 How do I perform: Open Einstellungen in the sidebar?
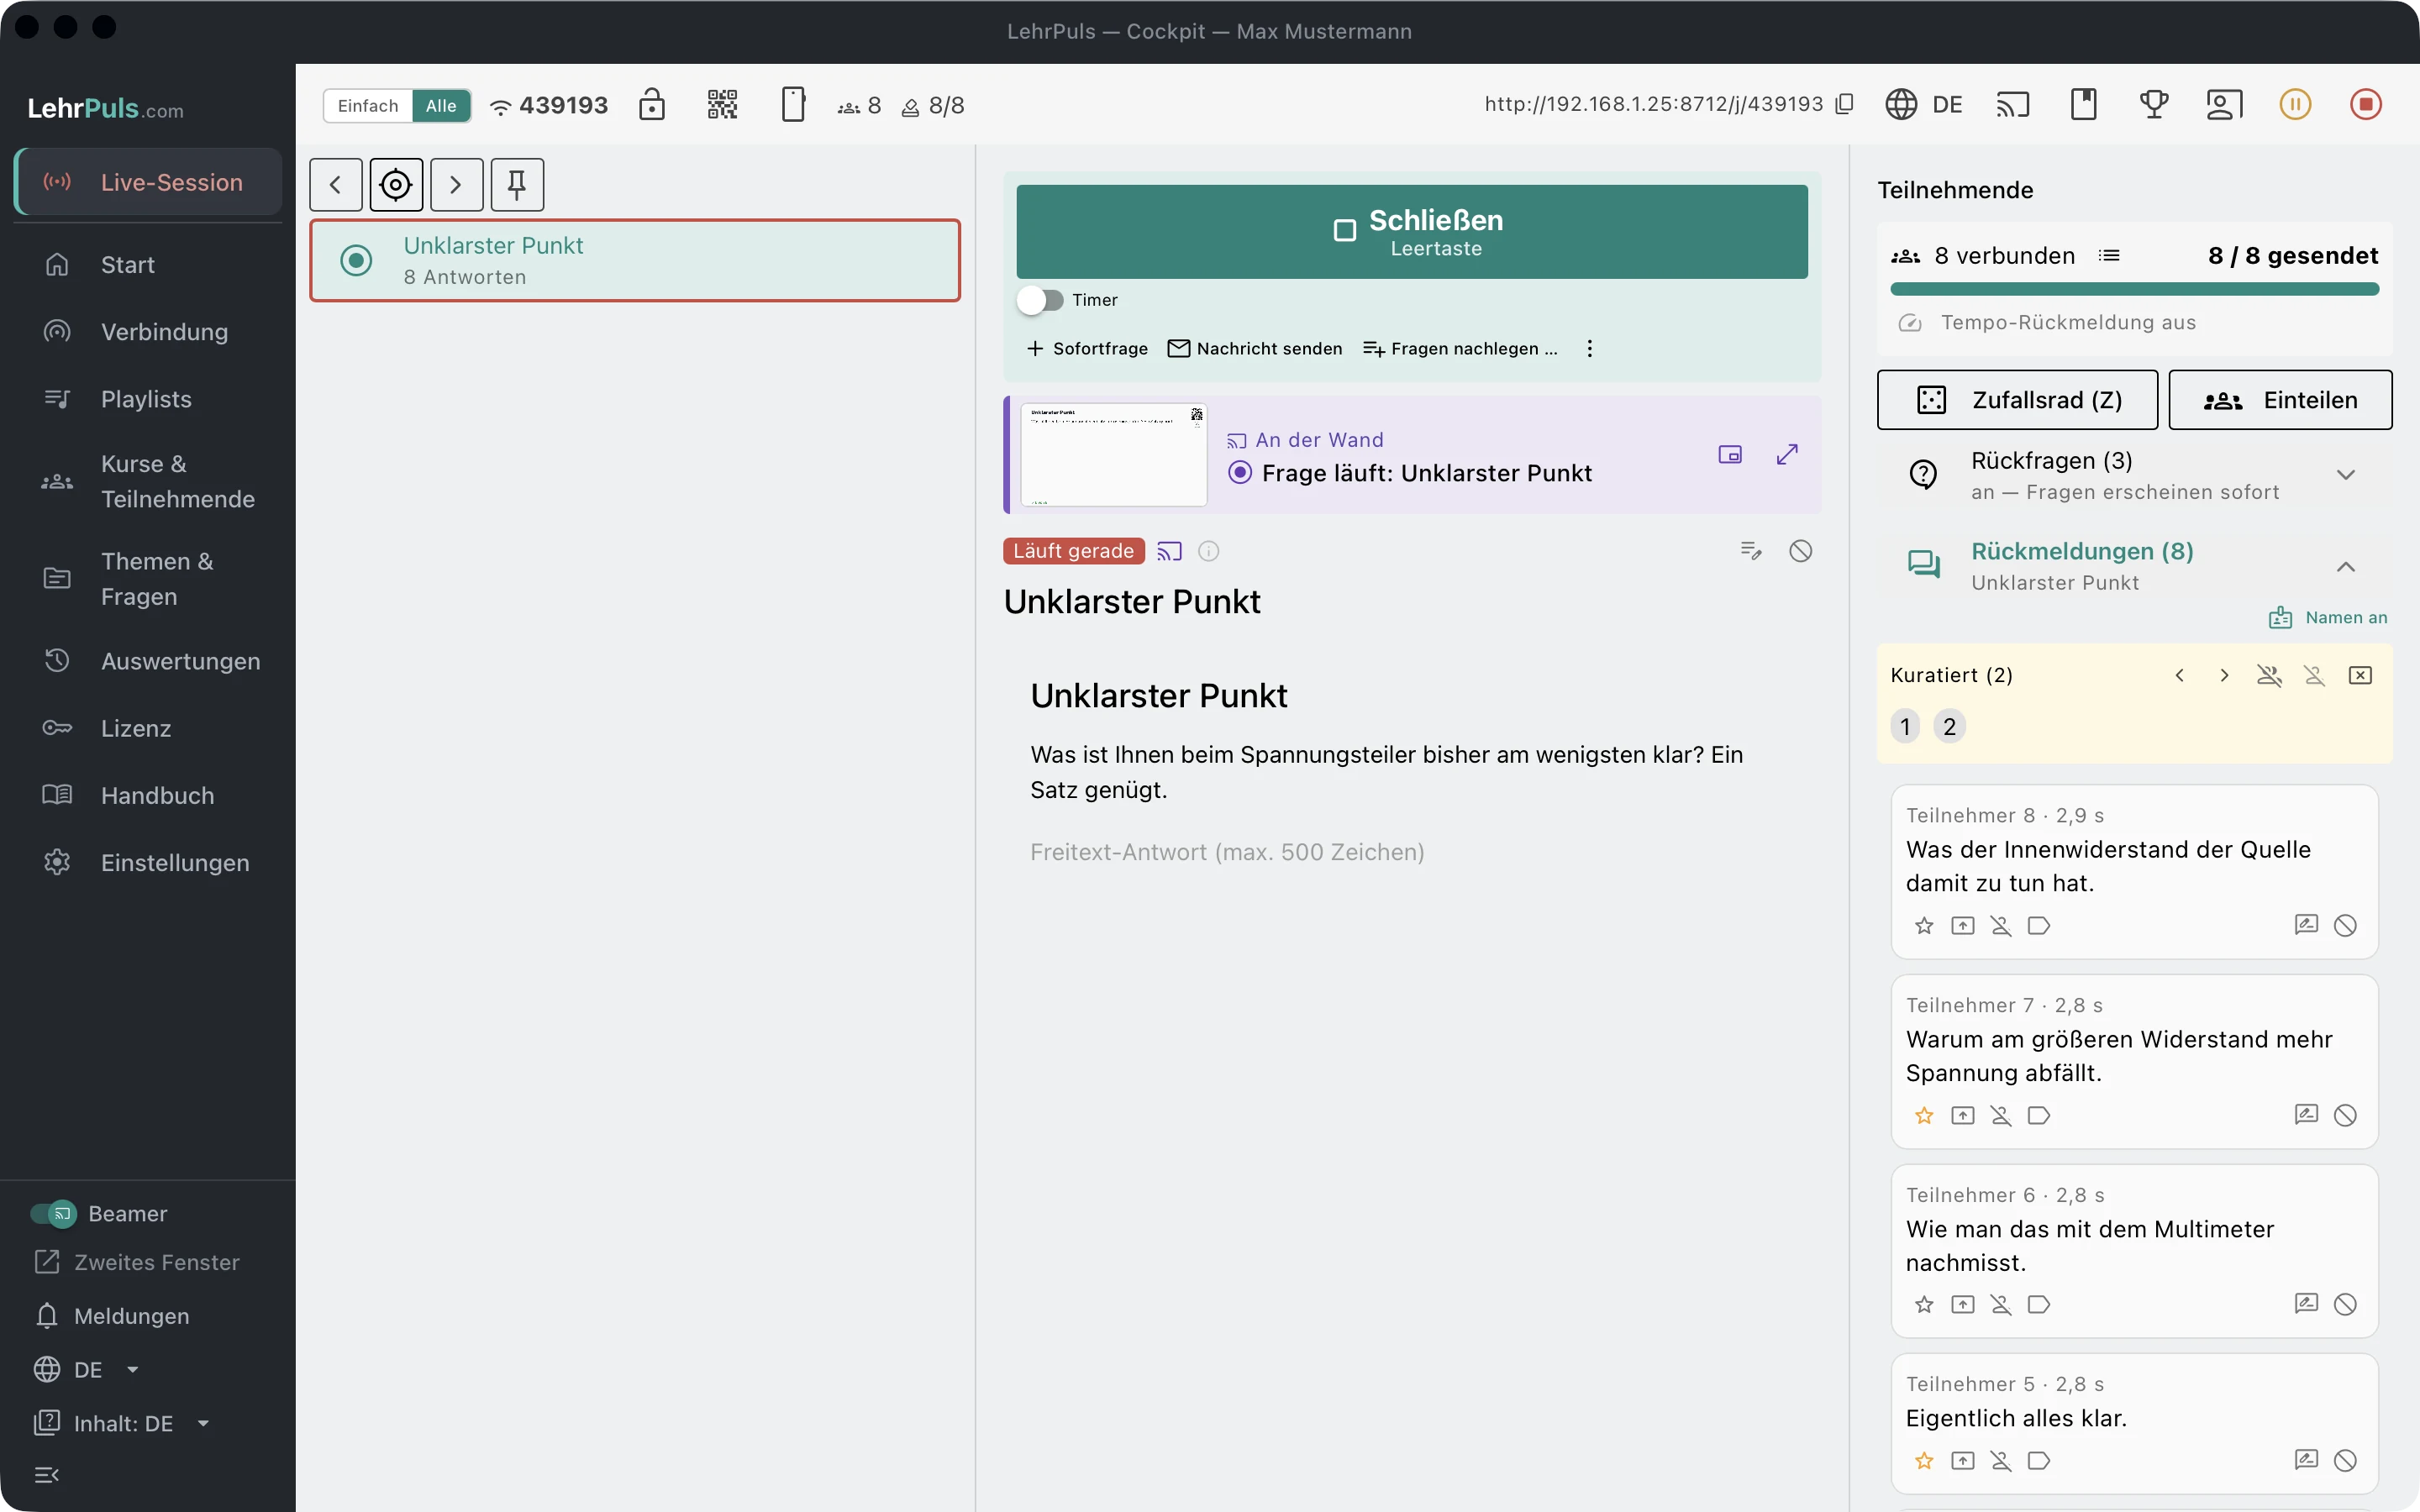pos(148,862)
